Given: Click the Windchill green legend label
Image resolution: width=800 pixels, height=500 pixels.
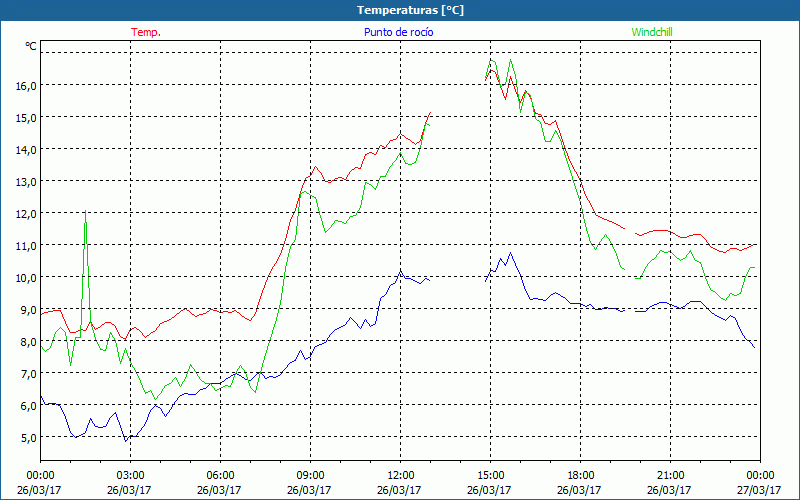Looking at the screenshot, I should [652, 32].
